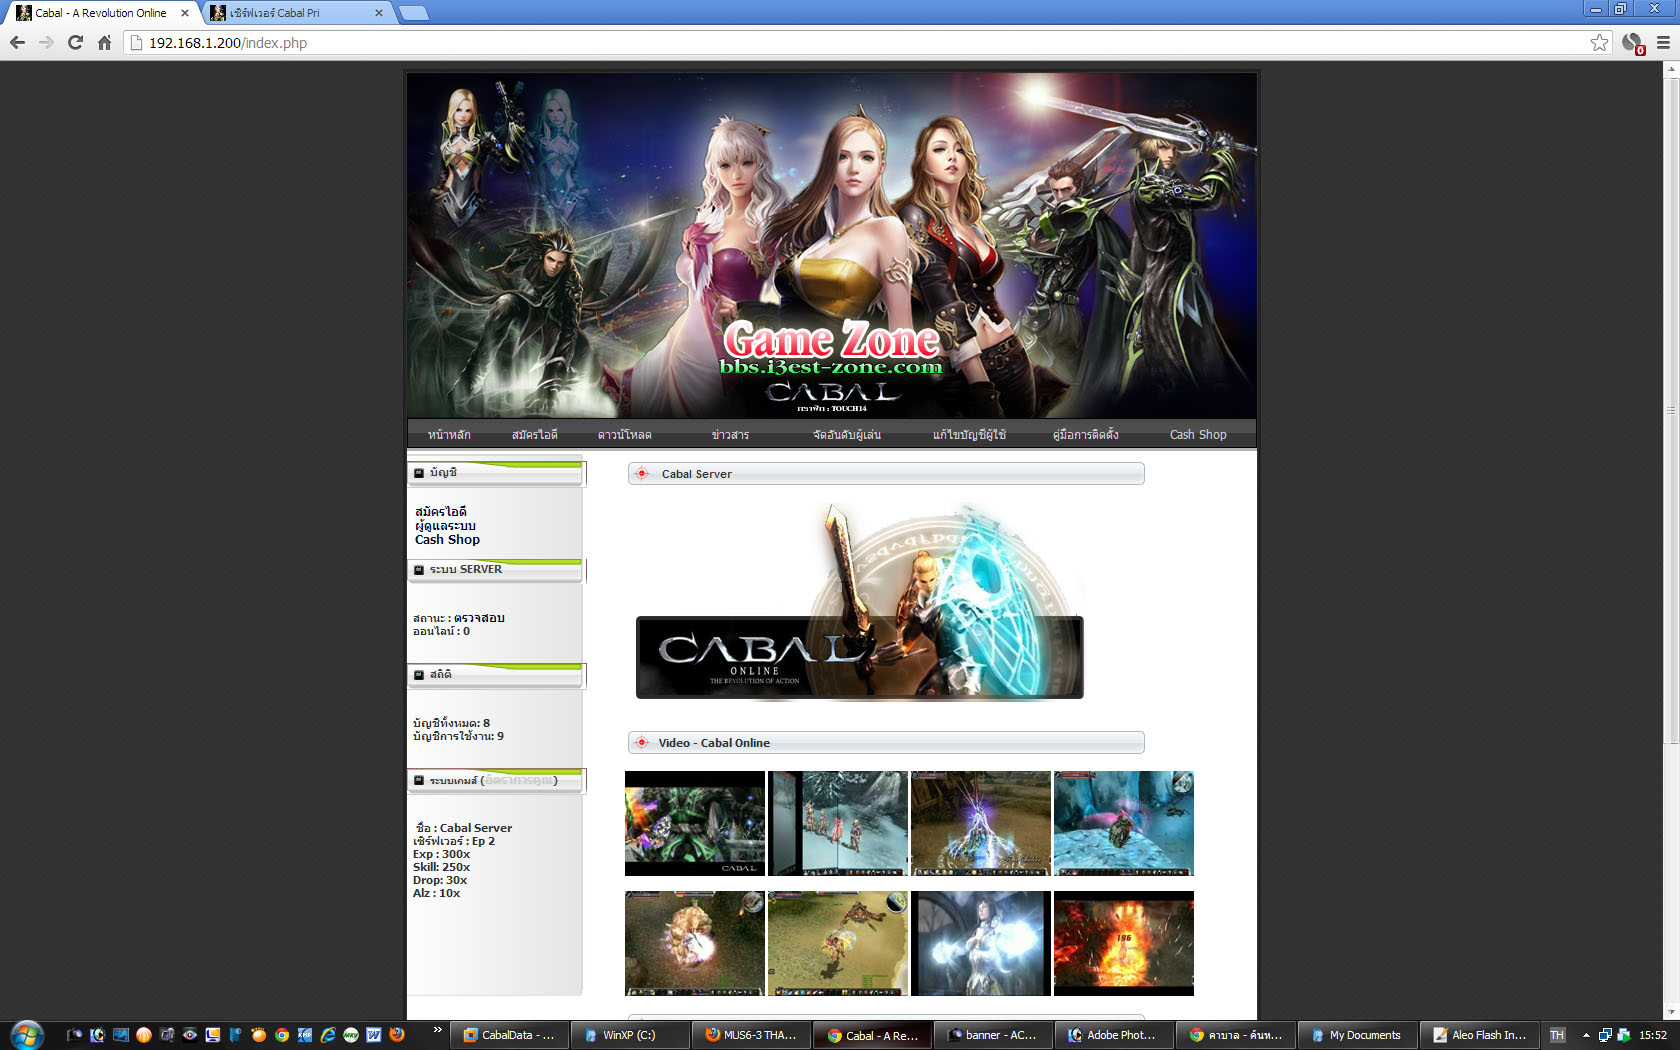Click the icon beside ระบบ SERVER header
Screen dimensions: 1680x1050
pyautogui.click(x=419, y=570)
